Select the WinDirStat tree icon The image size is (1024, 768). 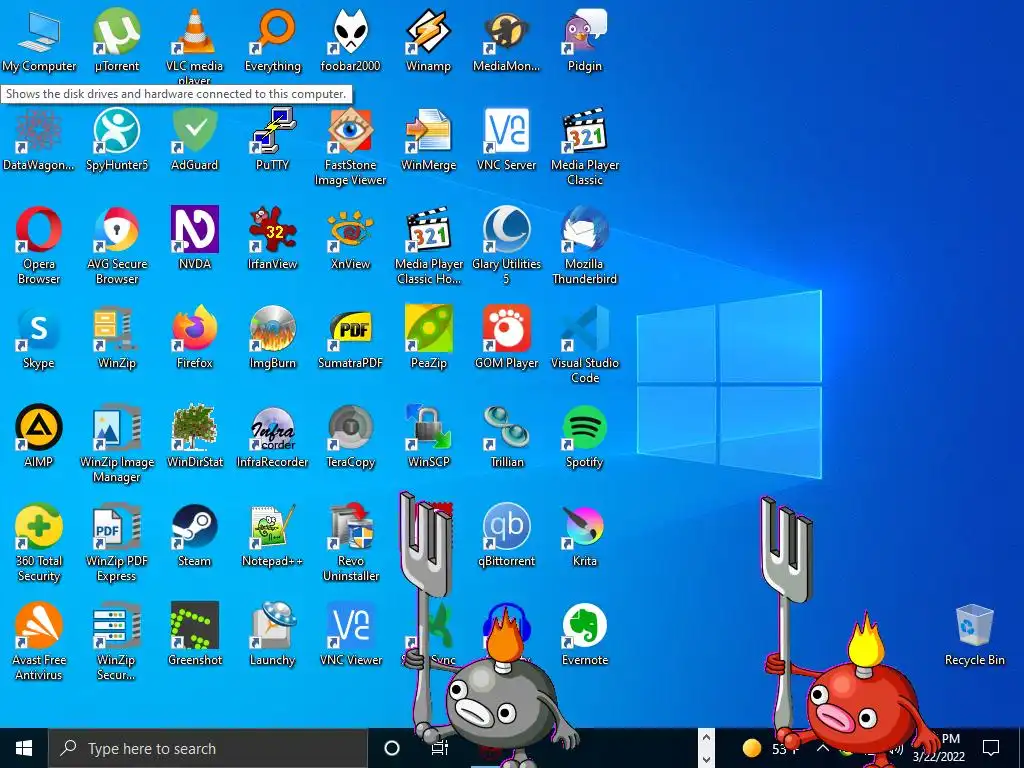(195, 428)
